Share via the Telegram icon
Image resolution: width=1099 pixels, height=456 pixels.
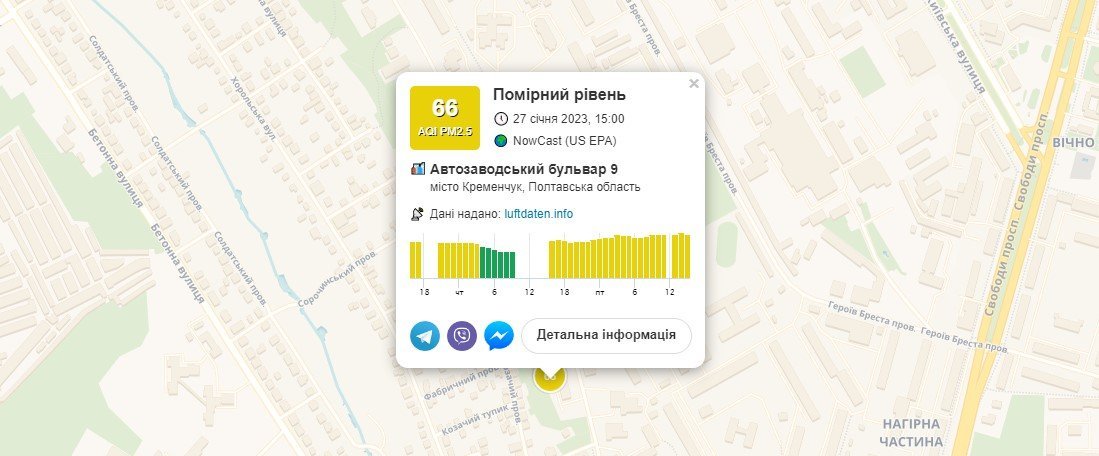pos(425,336)
